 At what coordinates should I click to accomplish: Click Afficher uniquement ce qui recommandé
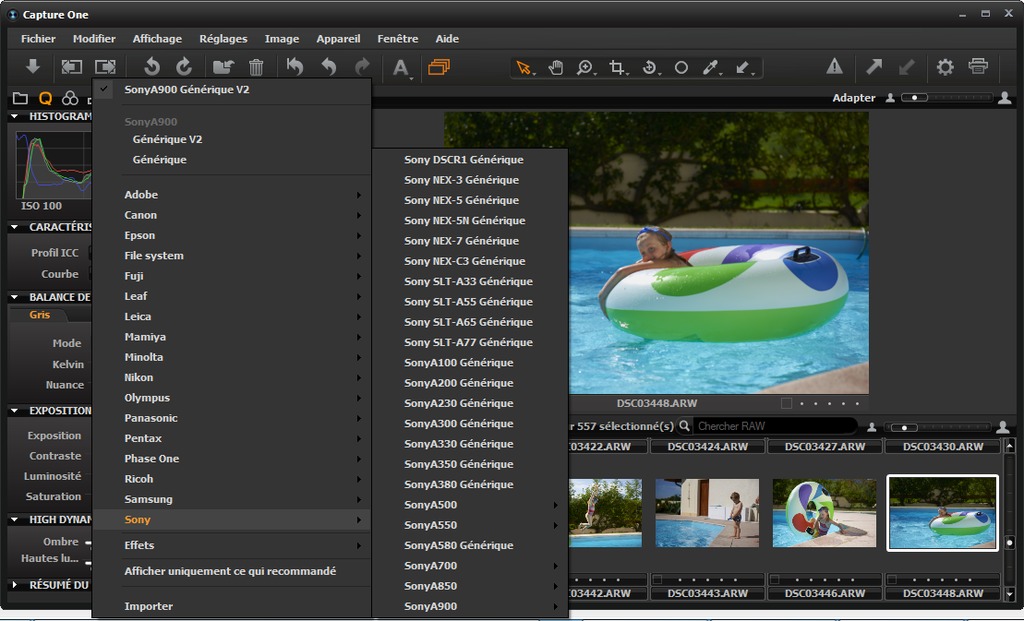(230, 571)
